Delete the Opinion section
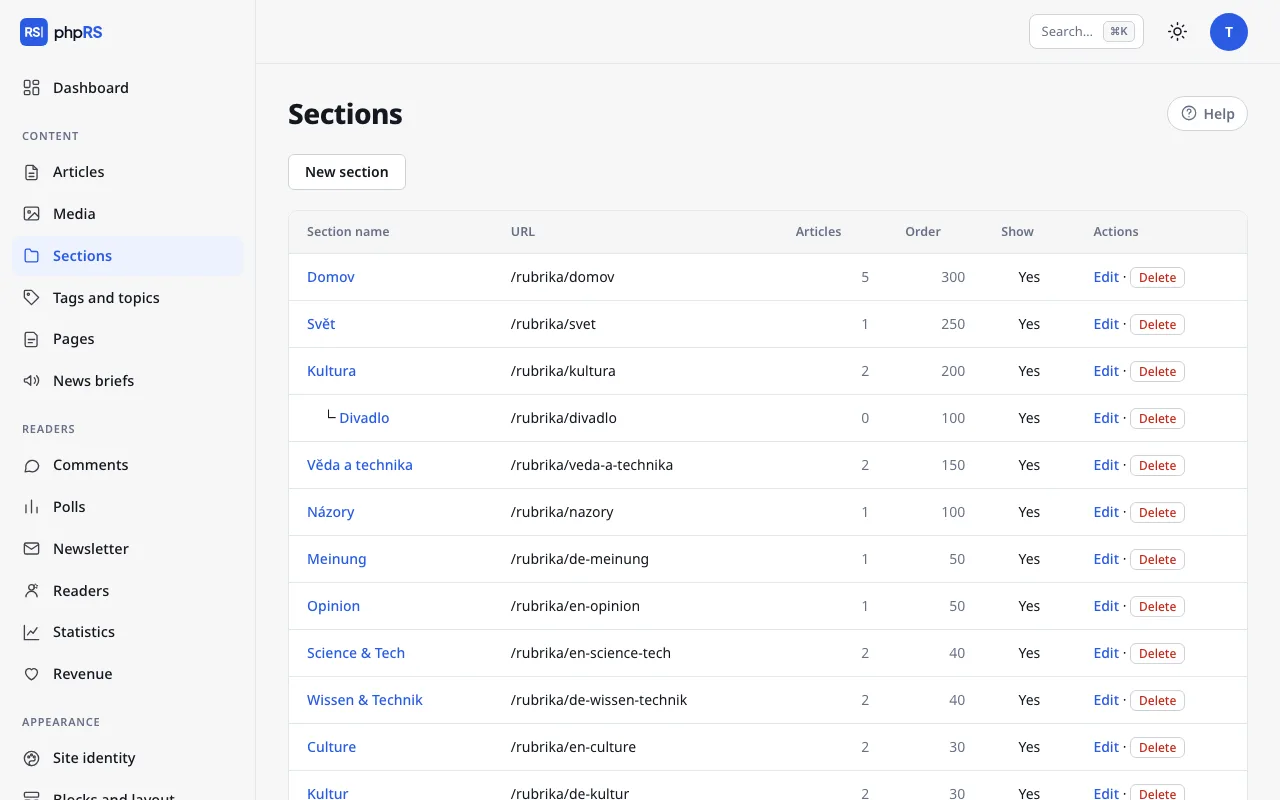Image resolution: width=1280 pixels, height=800 pixels. click(x=1157, y=607)
